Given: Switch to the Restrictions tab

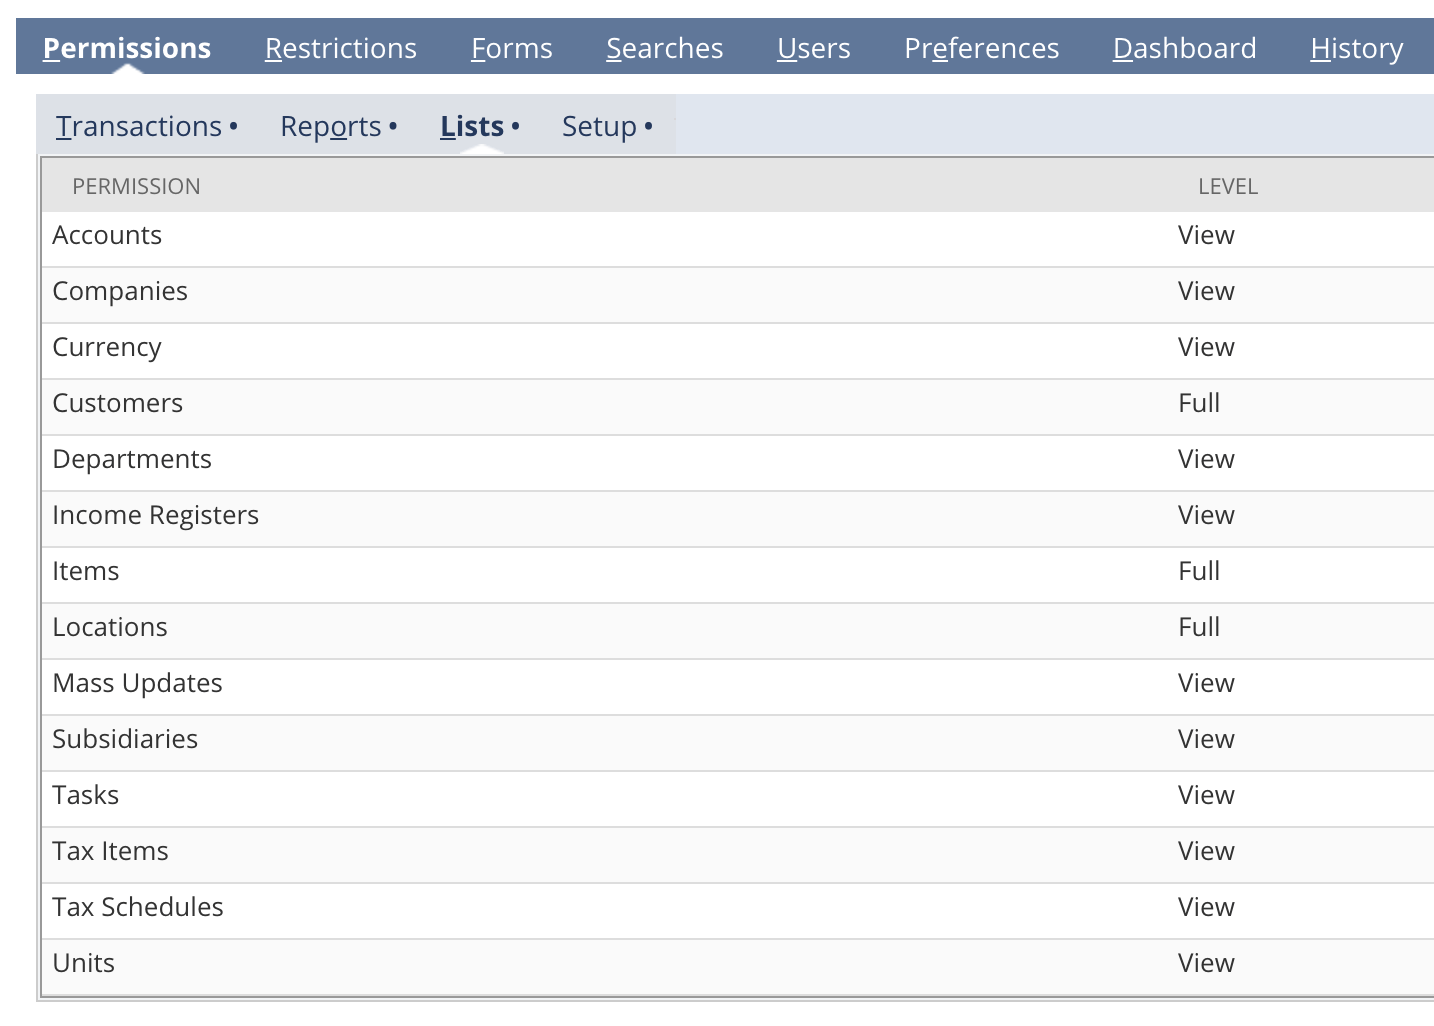Looking at the screenshot, I should click(x=341, y=48).
